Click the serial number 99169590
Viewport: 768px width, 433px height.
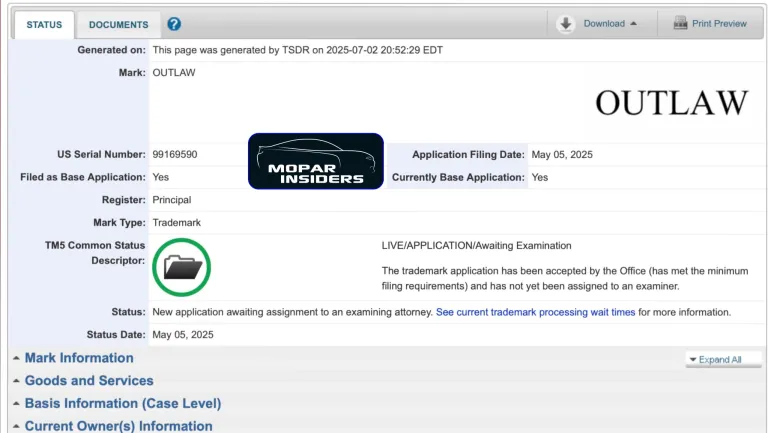pos(174,155)
